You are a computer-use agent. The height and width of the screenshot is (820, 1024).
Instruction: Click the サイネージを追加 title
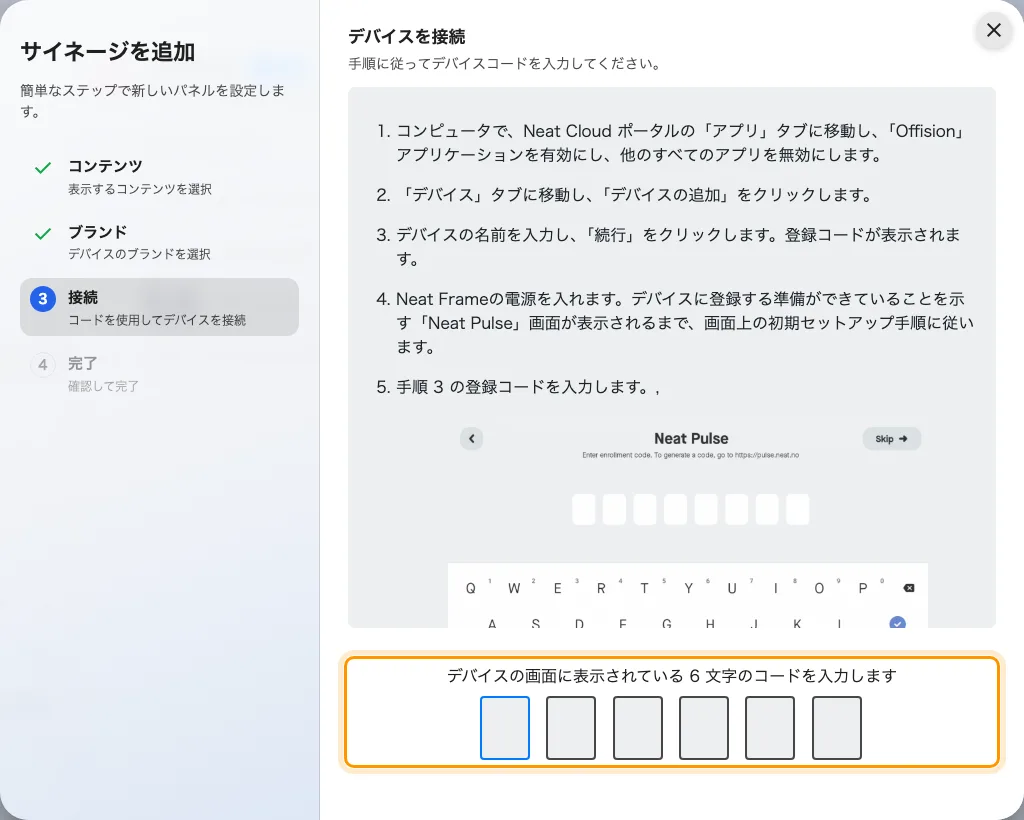pyautogui.click(x=108, y=52)
